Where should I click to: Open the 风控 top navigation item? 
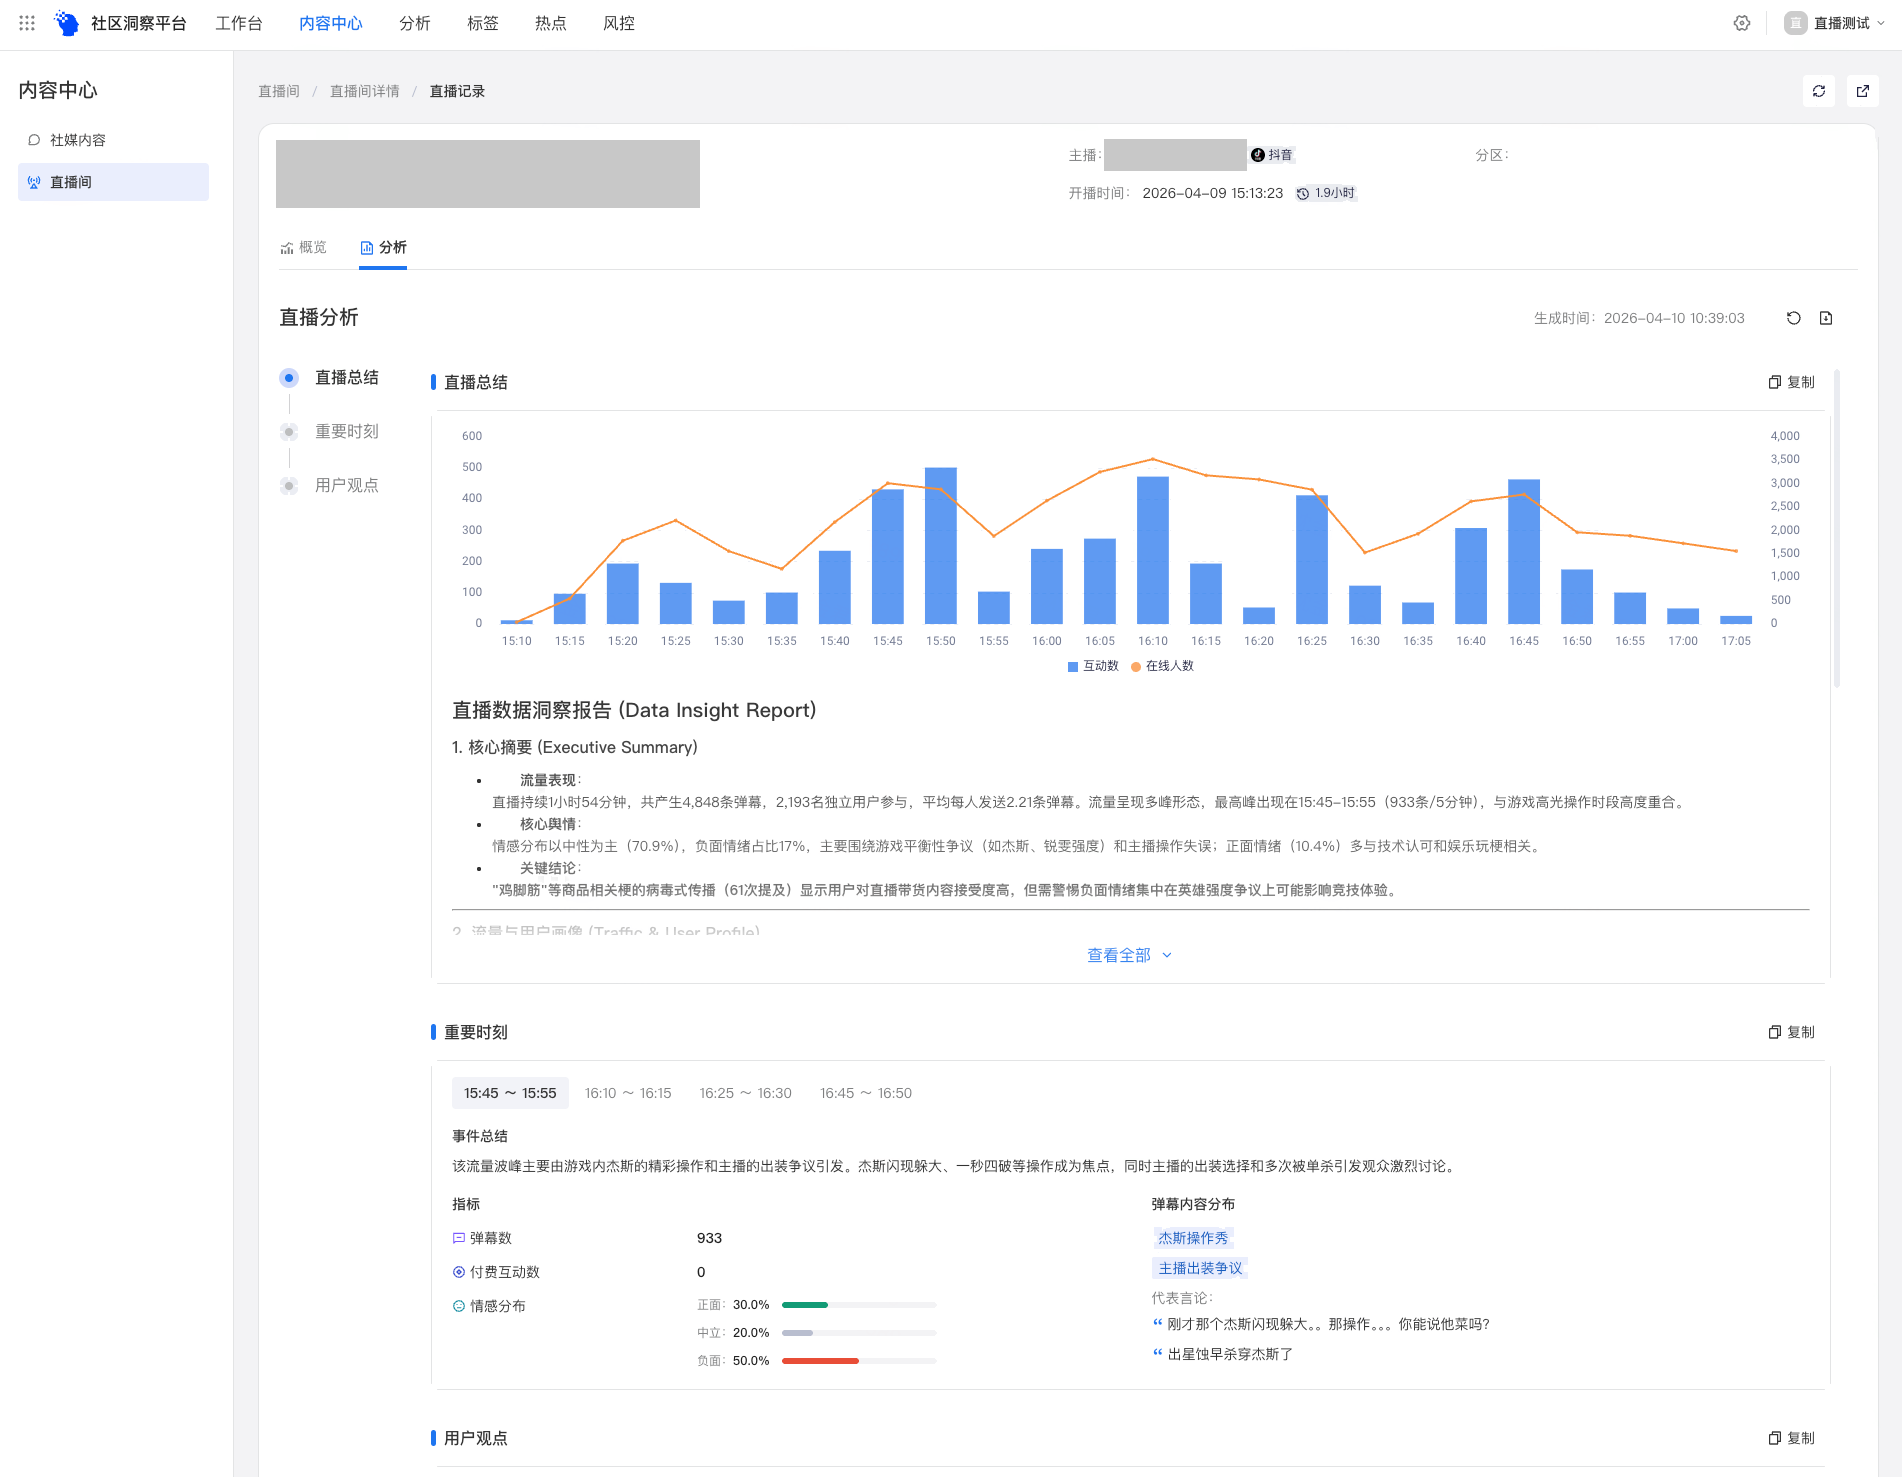[619, 23]
